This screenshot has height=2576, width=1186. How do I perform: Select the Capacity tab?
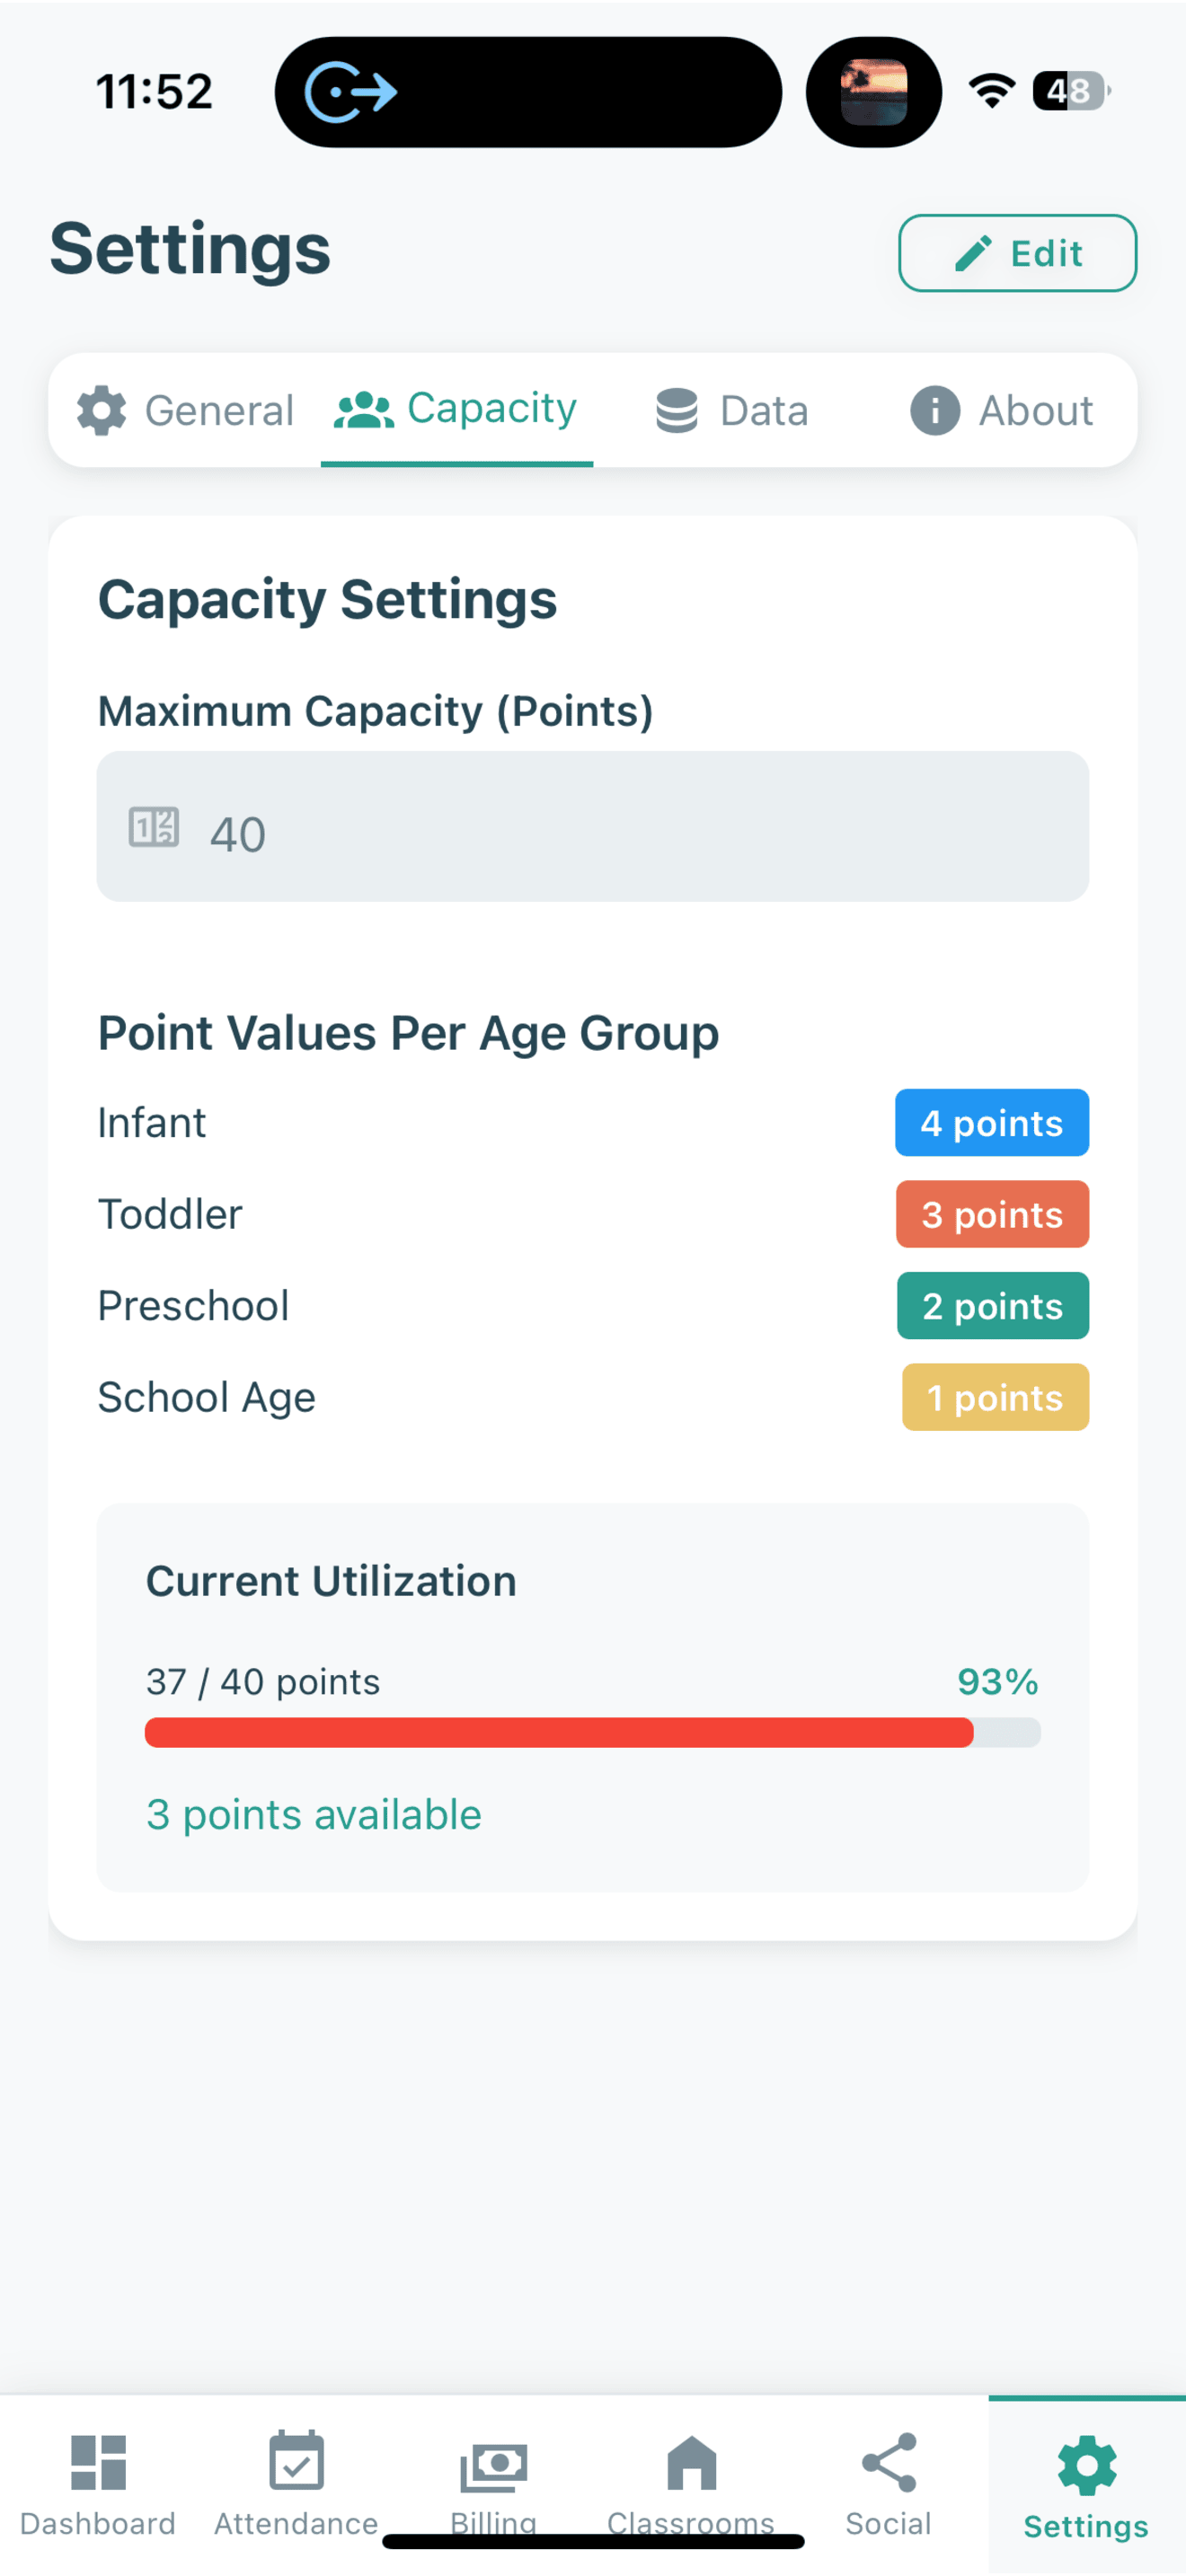click(x=456, y=409)
